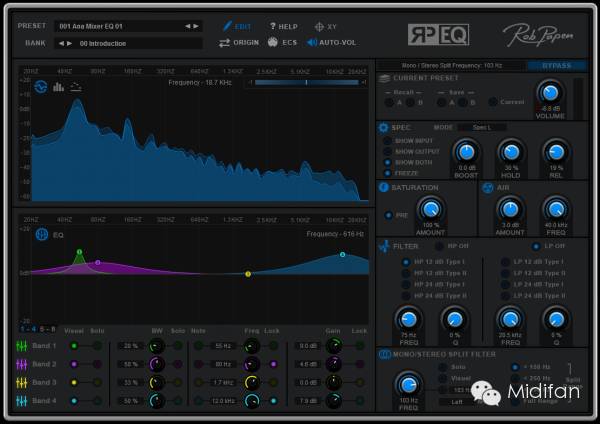Click the HOLD knob

point(510,152)
